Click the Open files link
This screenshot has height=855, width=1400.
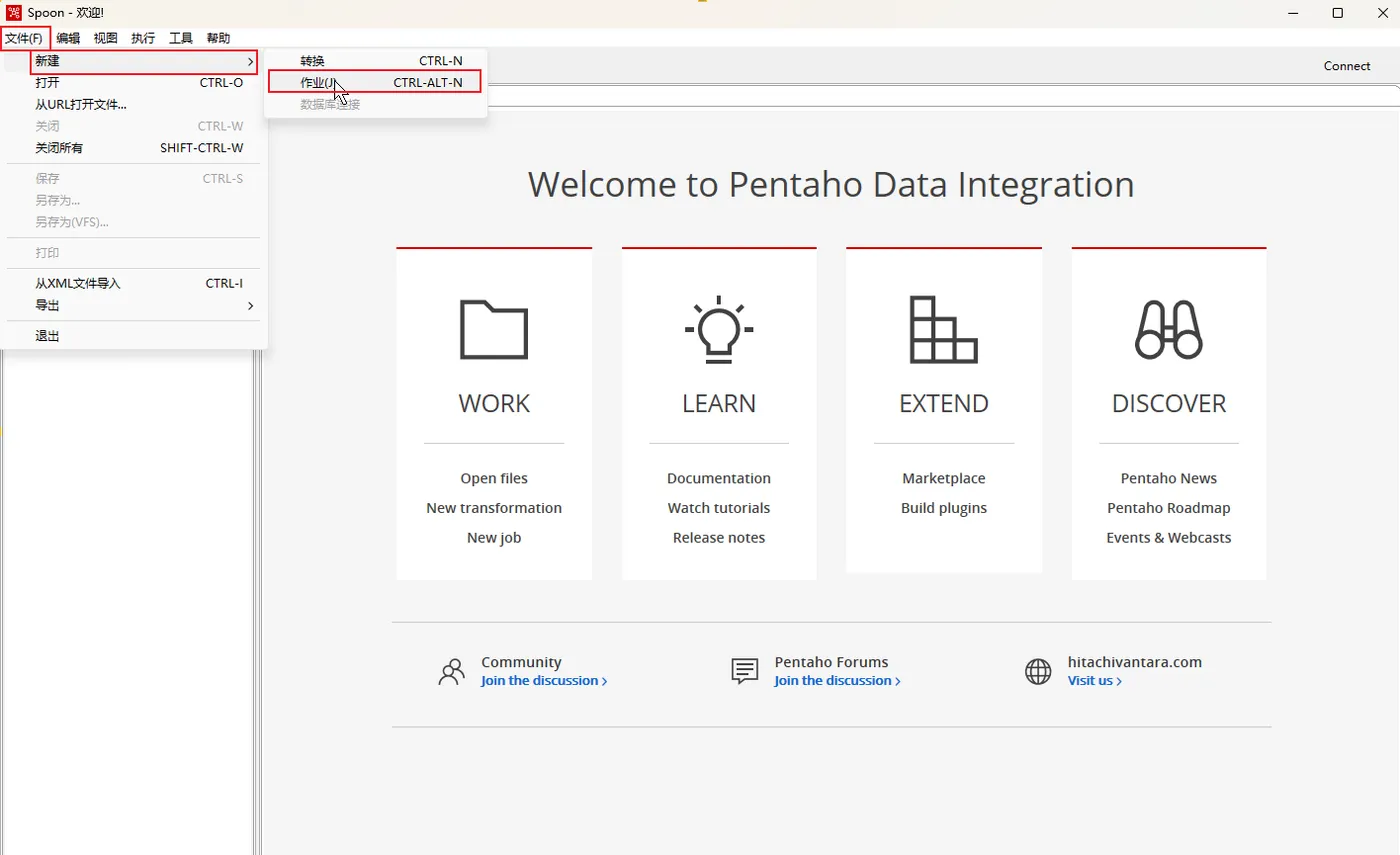point(494,478)
